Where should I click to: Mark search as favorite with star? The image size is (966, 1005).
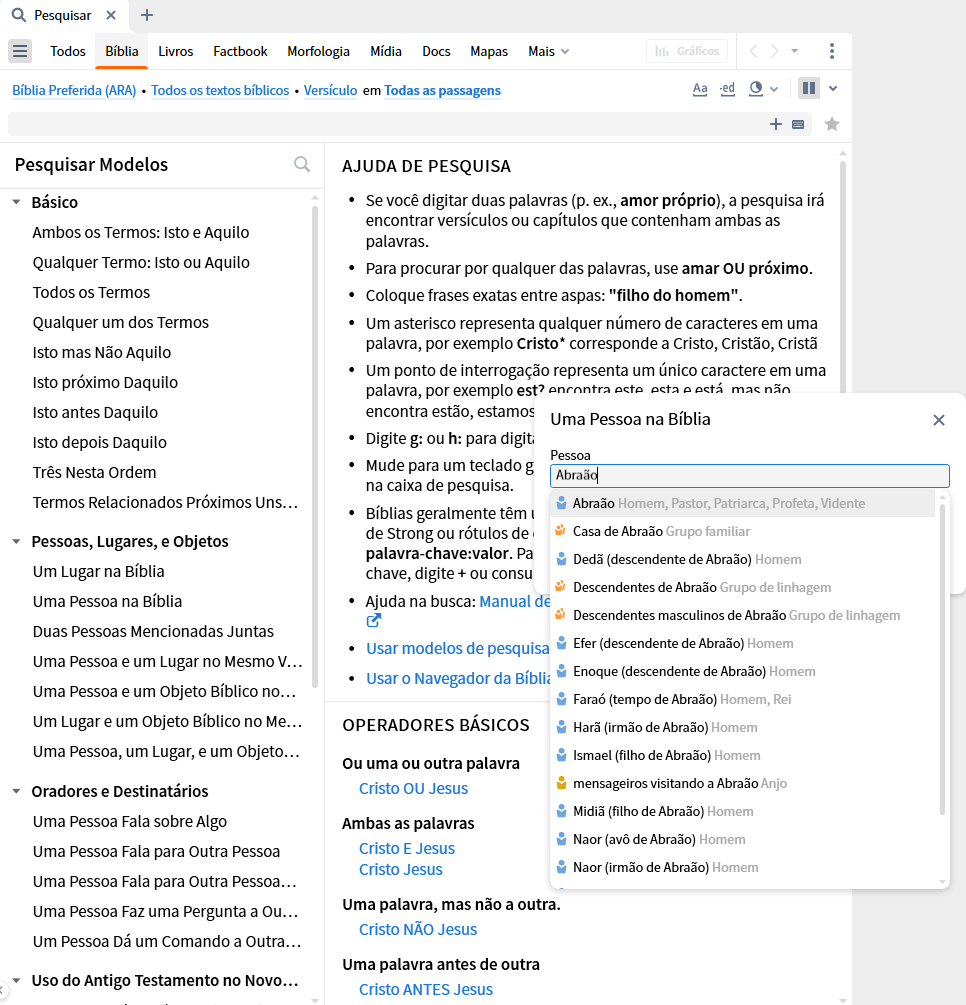click(x=832, y=124)
